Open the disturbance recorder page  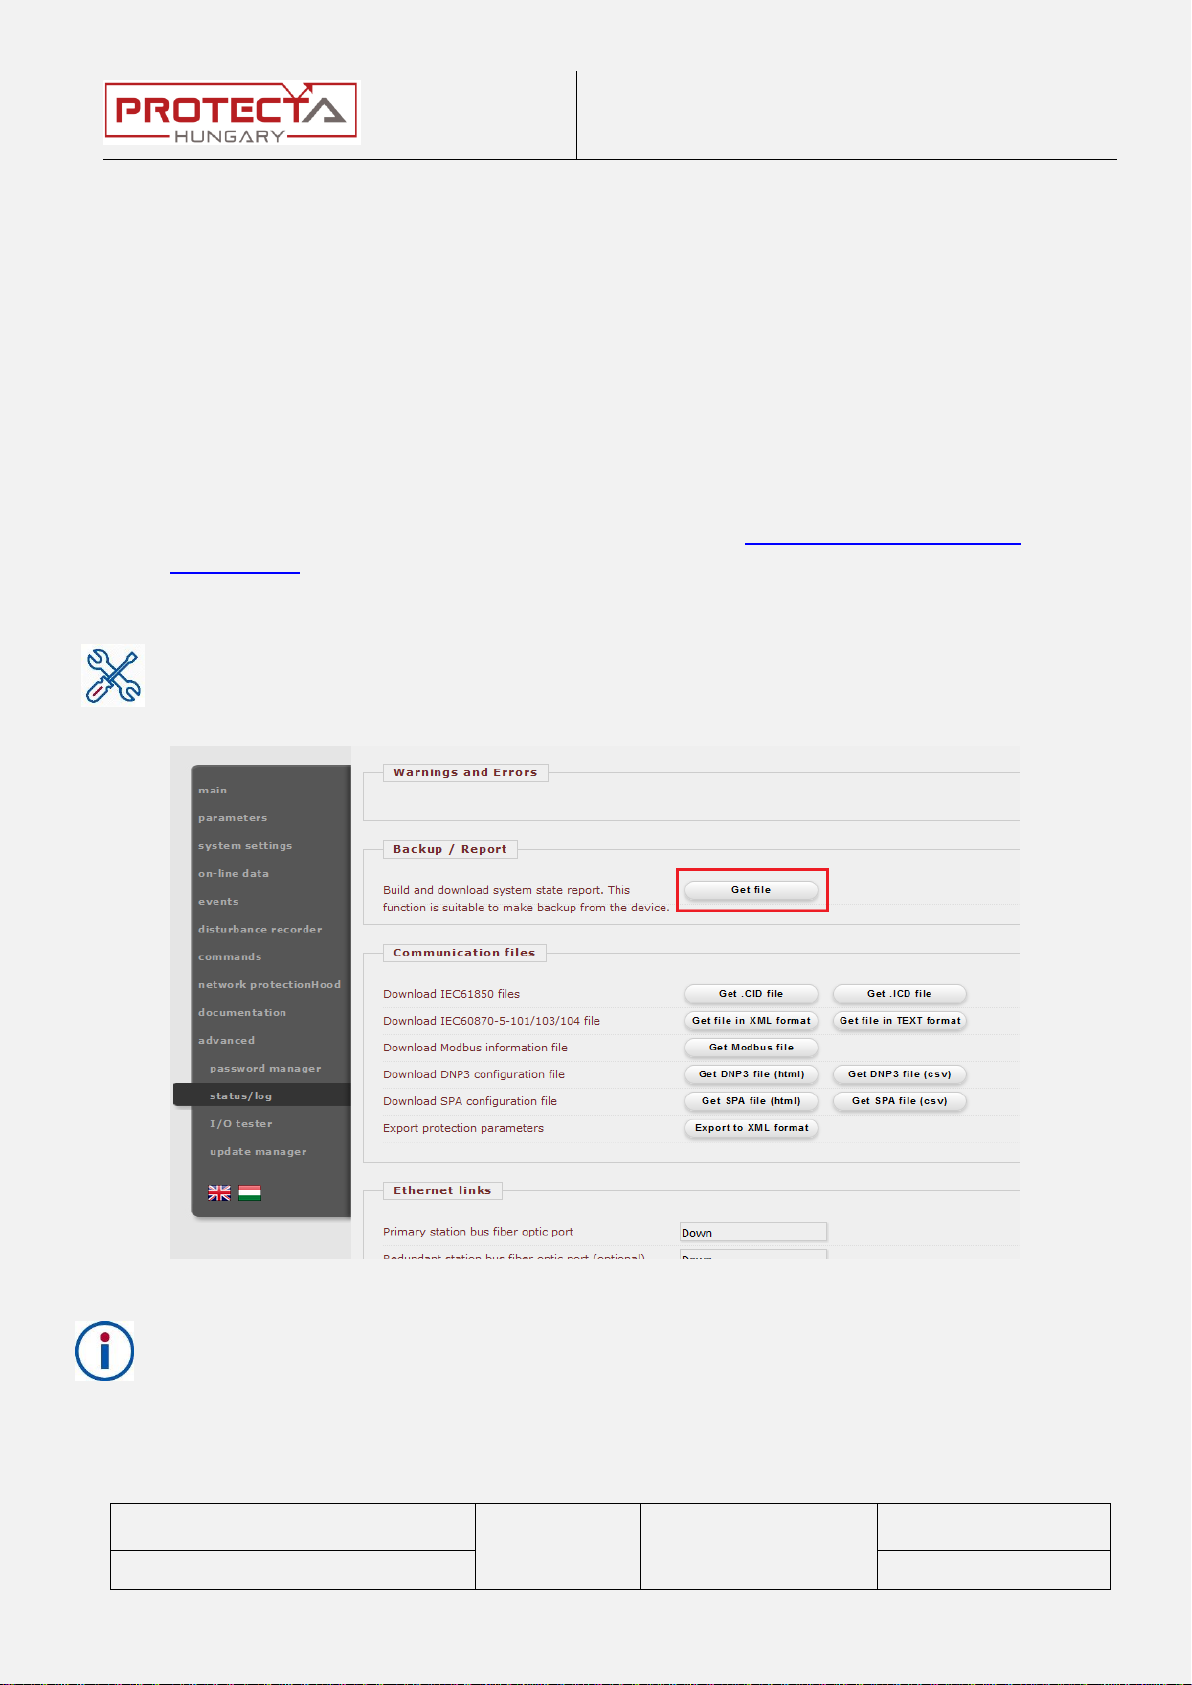click(x=260, y=930)
